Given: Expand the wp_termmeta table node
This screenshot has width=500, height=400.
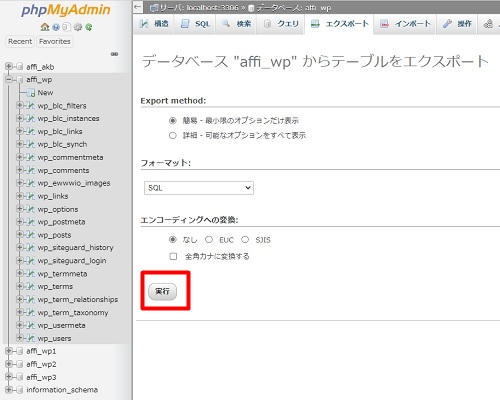Looking at the screenshot, I should tap(20, 273).
